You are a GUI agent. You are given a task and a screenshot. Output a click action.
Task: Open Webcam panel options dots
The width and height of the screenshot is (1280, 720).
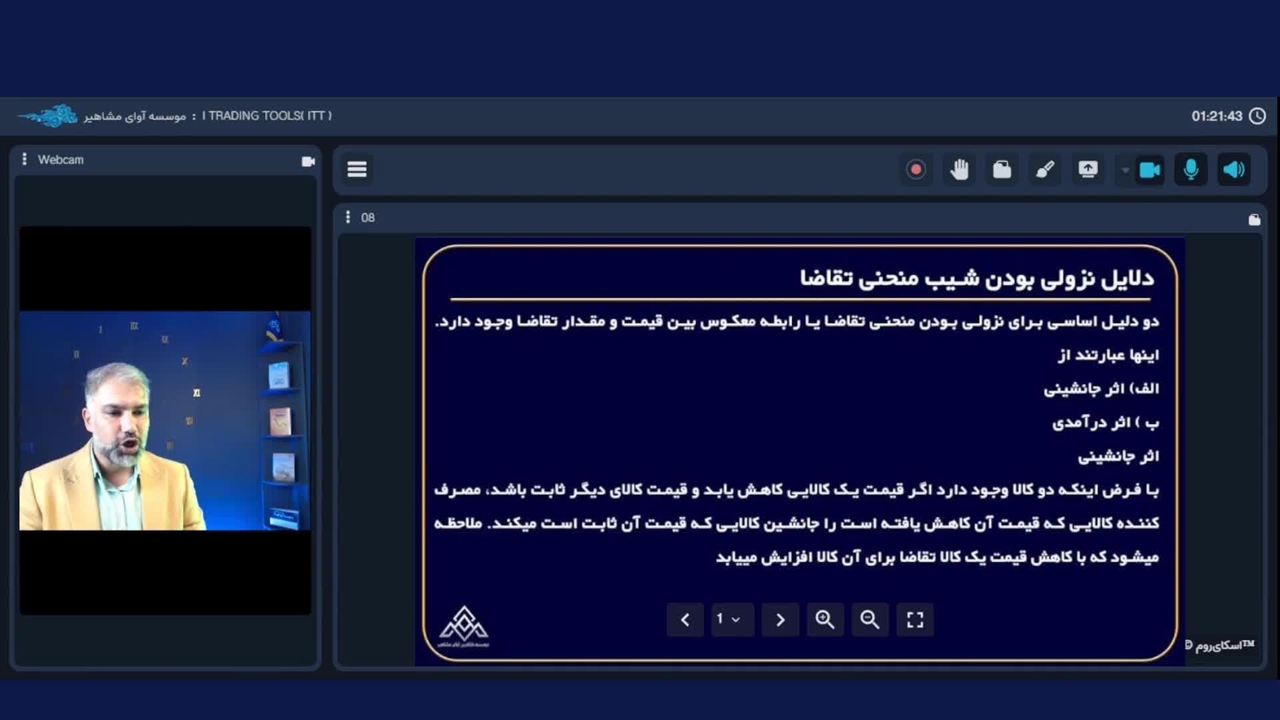point(24,160)
